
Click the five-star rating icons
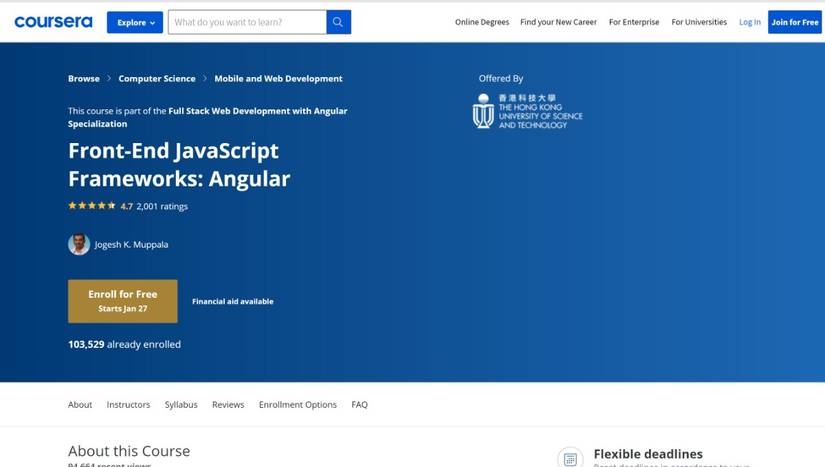[92, 206]
